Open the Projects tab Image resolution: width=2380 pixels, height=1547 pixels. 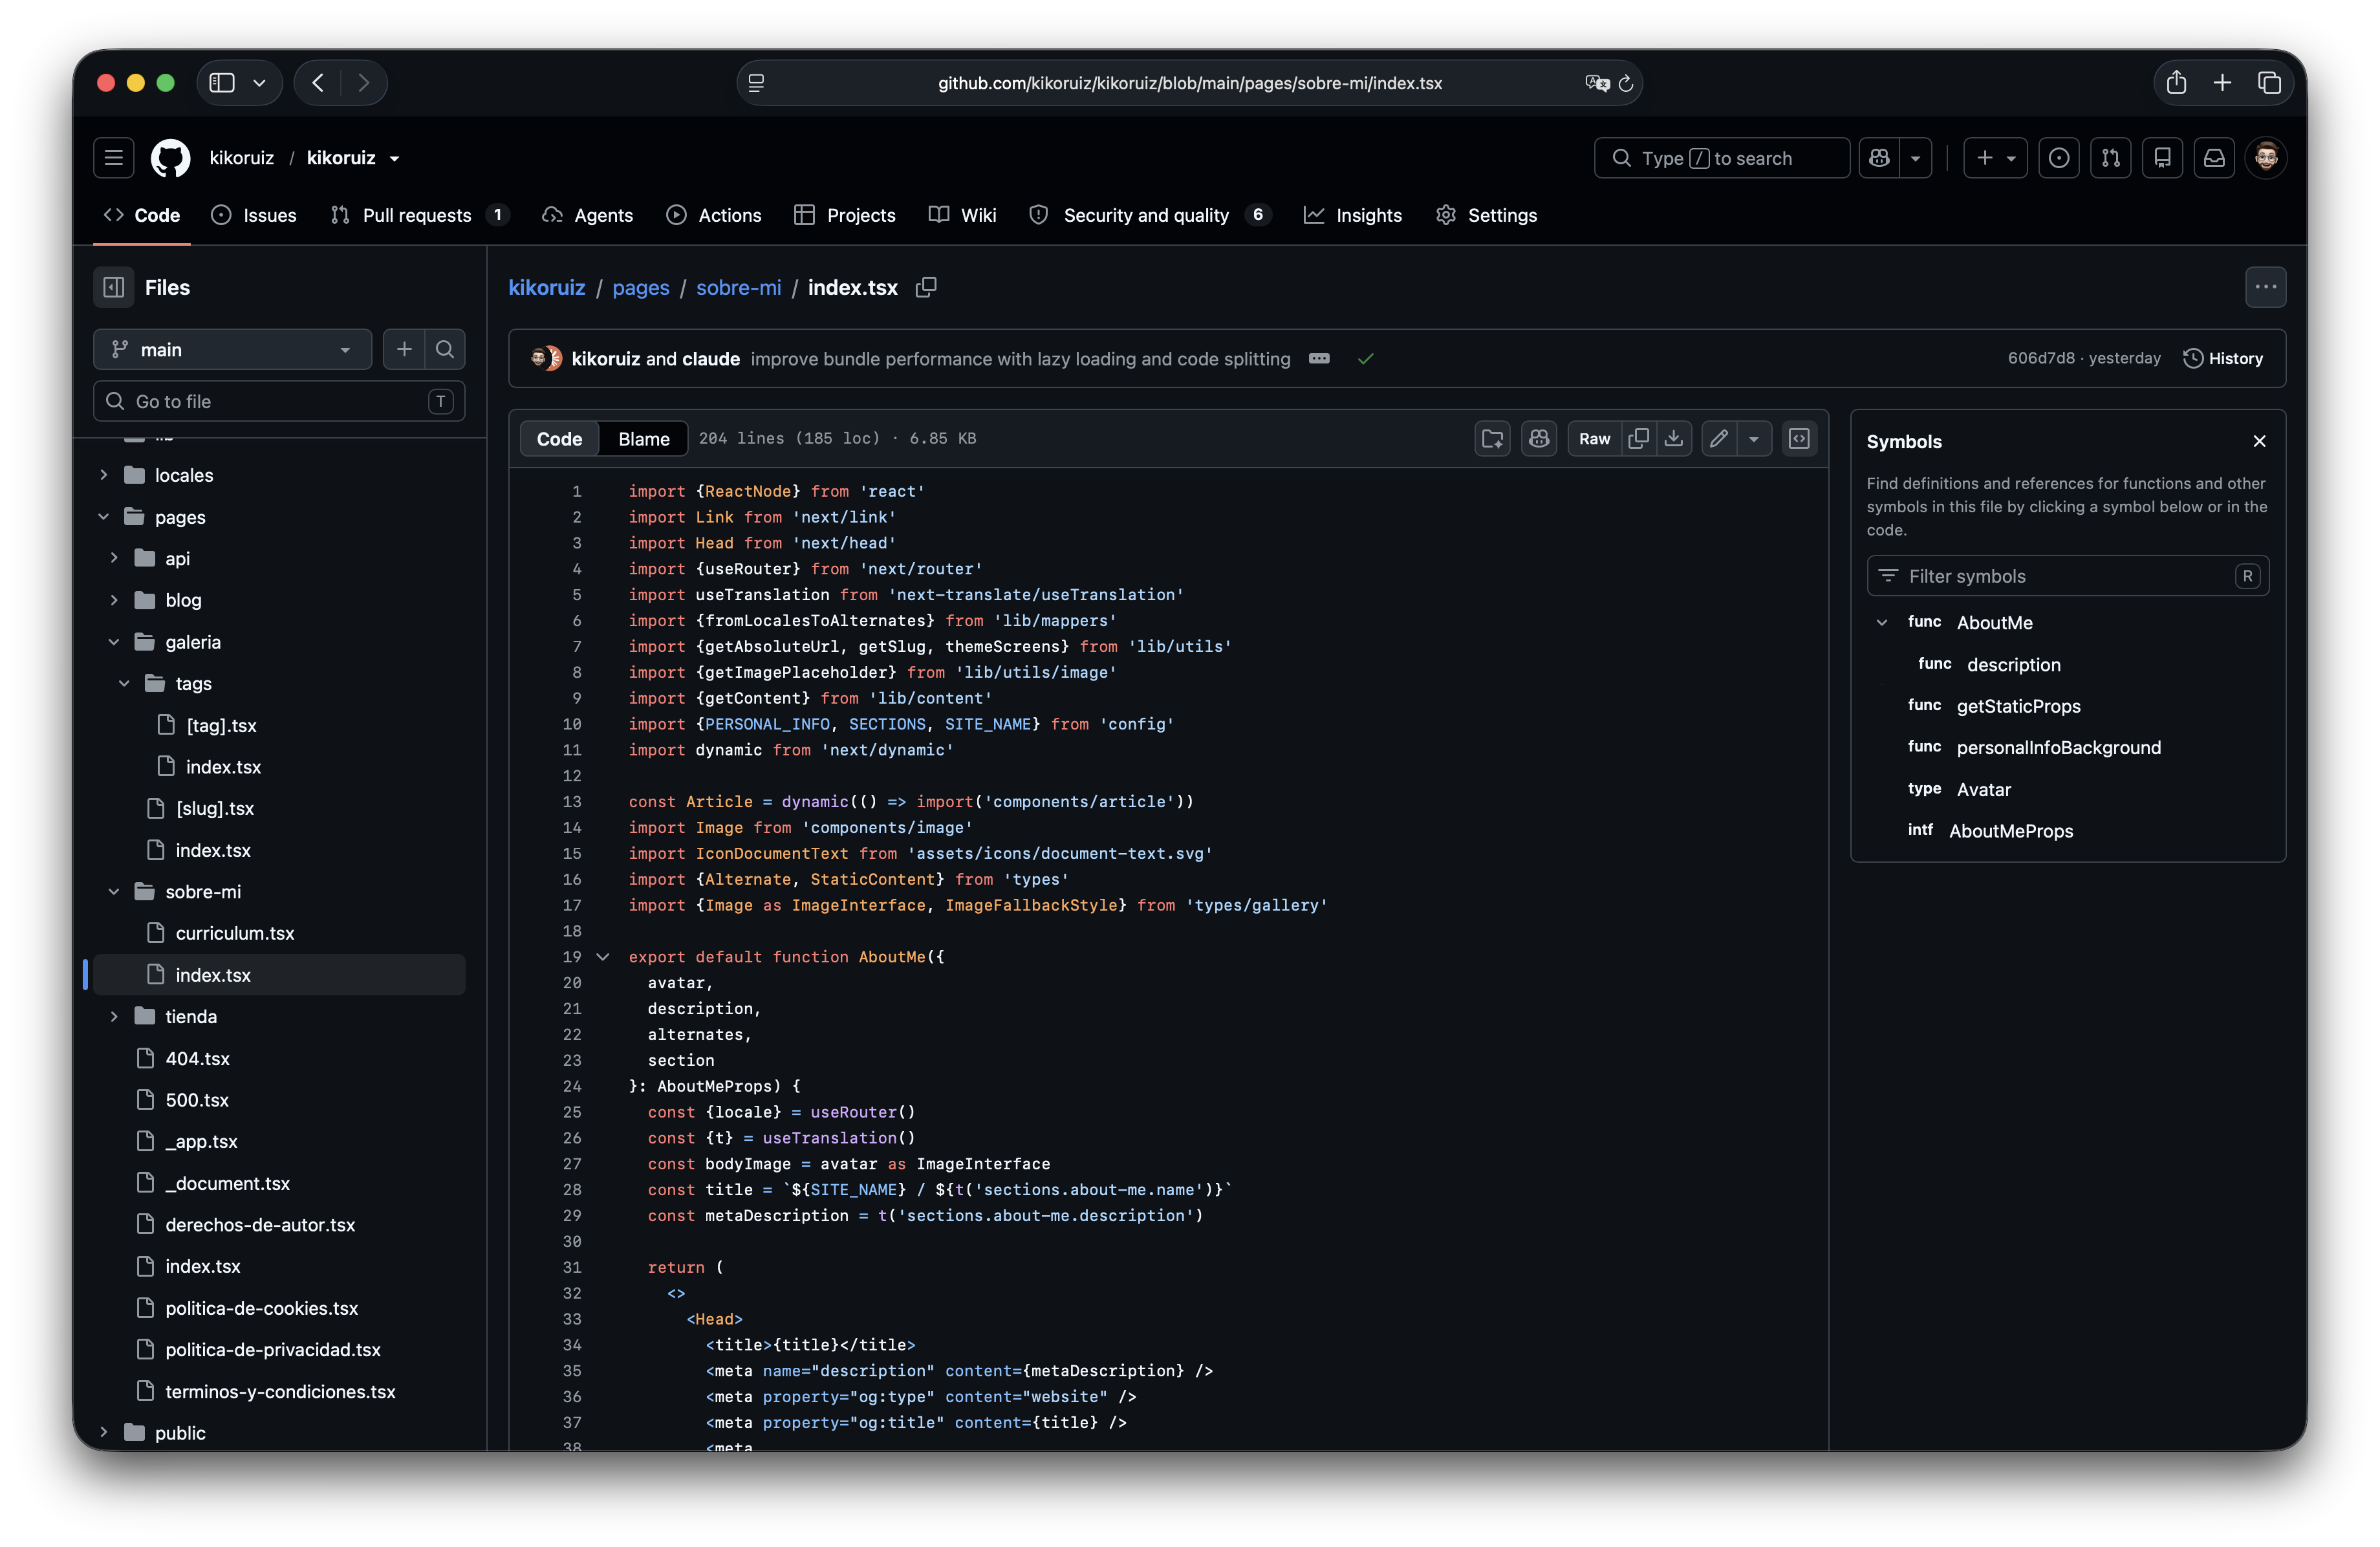tap(845, 215)
